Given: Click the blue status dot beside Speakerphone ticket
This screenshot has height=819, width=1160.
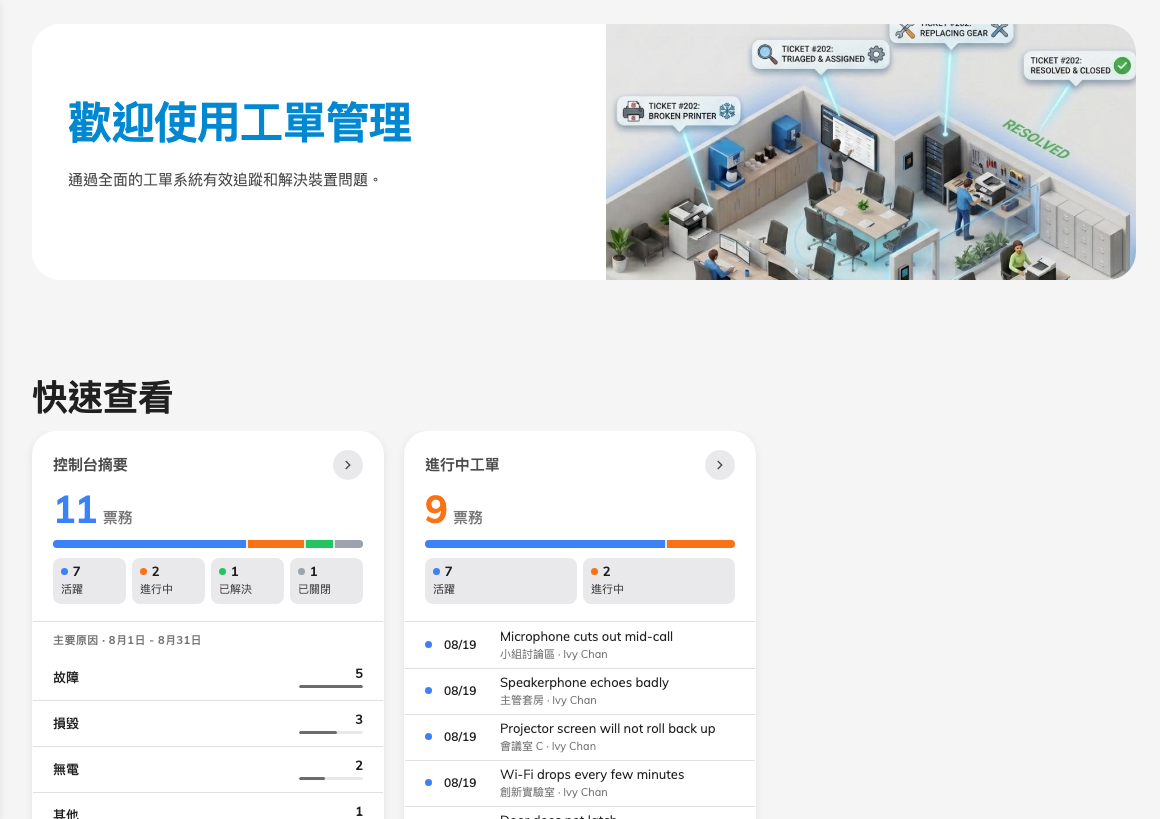Looking at the screenshot, I should pyautogui.click(x=428, y=690).
